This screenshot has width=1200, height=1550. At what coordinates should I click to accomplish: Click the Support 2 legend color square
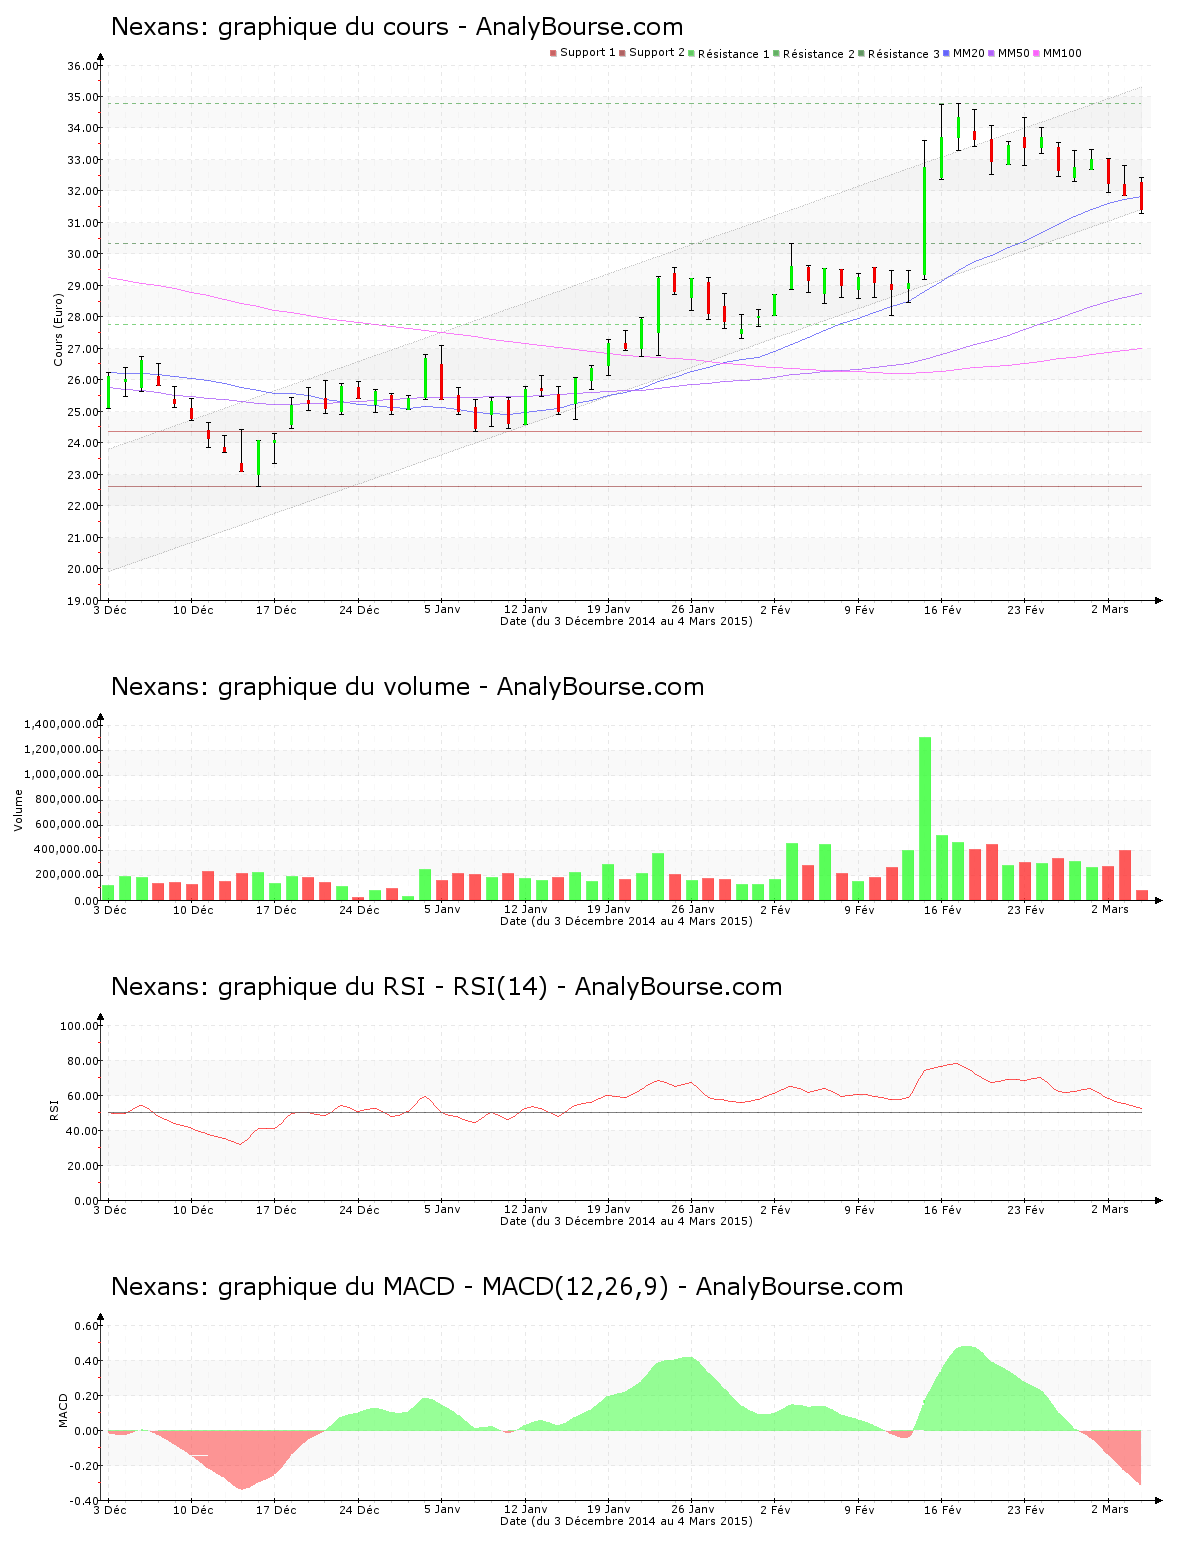(622, 53)
